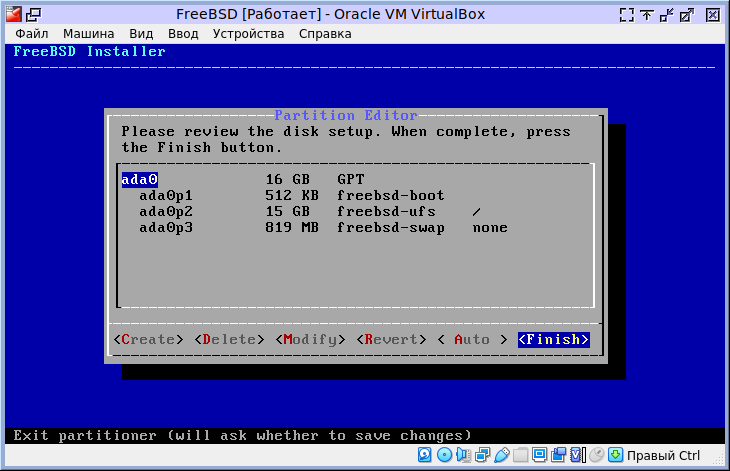Click the freebsd-boot type text
The height and width of the screenshot is (471, 730).
[x=391, y=195]
